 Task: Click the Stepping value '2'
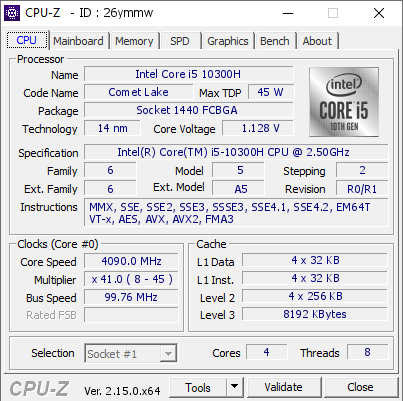(x=362, y=170)
